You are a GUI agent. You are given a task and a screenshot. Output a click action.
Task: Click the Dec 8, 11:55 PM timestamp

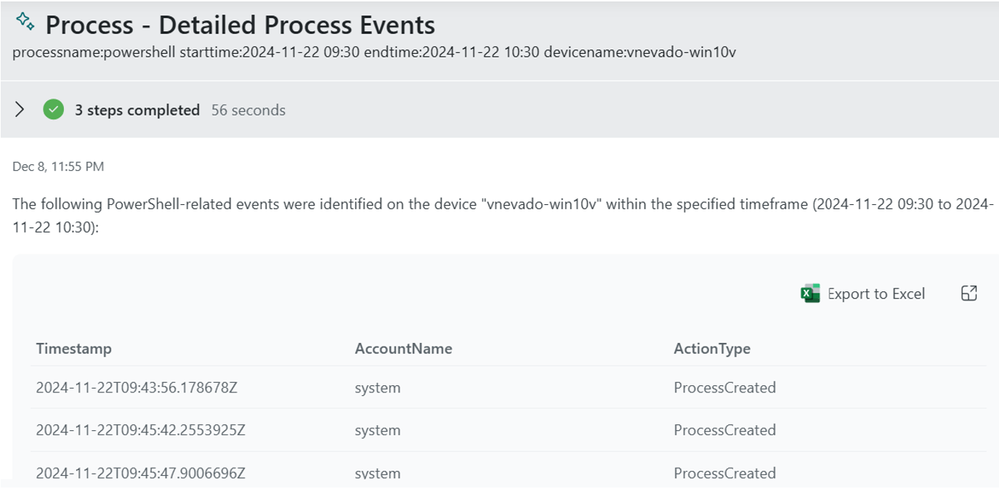(58, 167)
